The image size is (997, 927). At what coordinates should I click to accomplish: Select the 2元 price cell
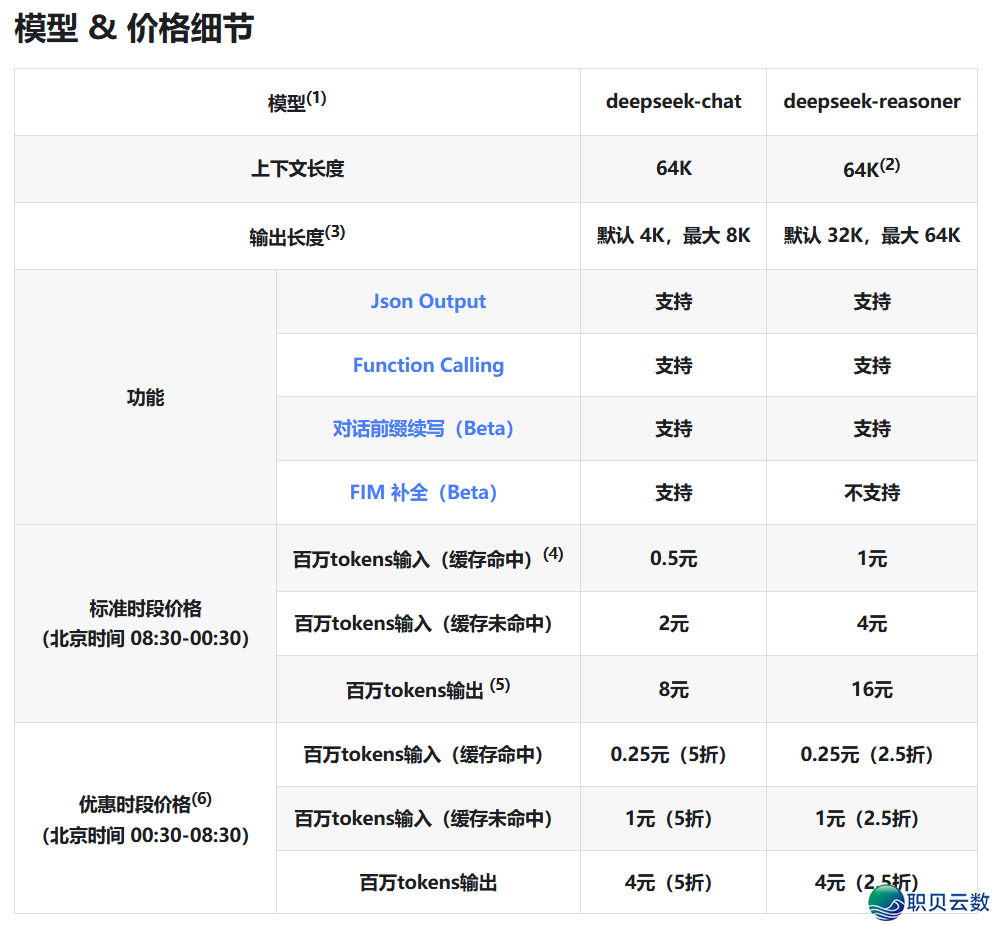(x=673, y=623)
